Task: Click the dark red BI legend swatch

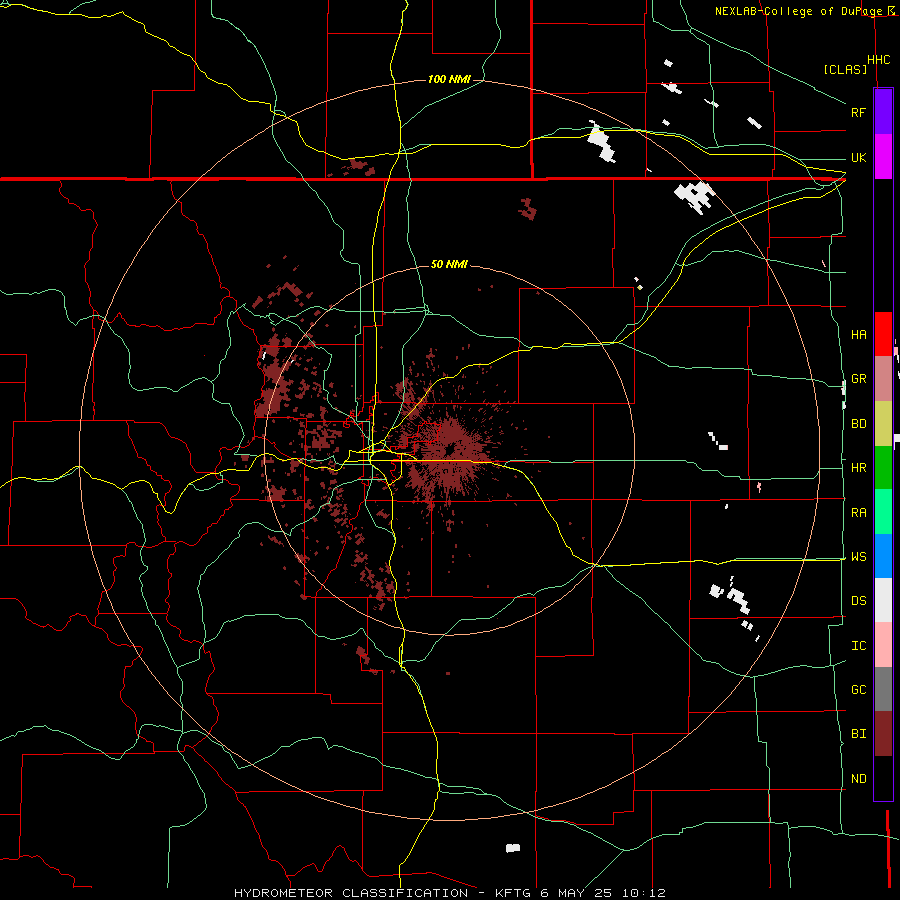Action: [883, 734]
